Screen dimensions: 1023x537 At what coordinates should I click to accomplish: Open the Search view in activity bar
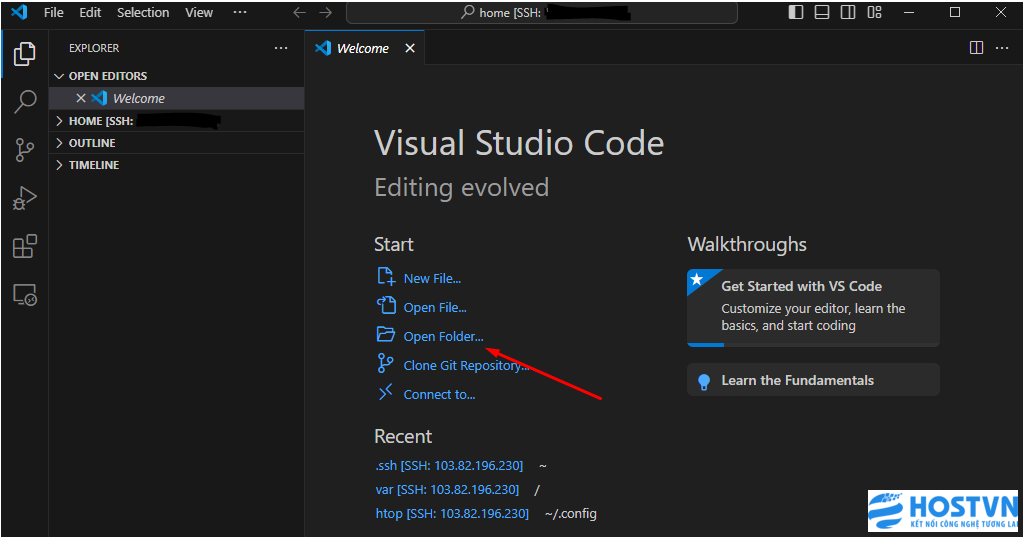tap(25, 102)
